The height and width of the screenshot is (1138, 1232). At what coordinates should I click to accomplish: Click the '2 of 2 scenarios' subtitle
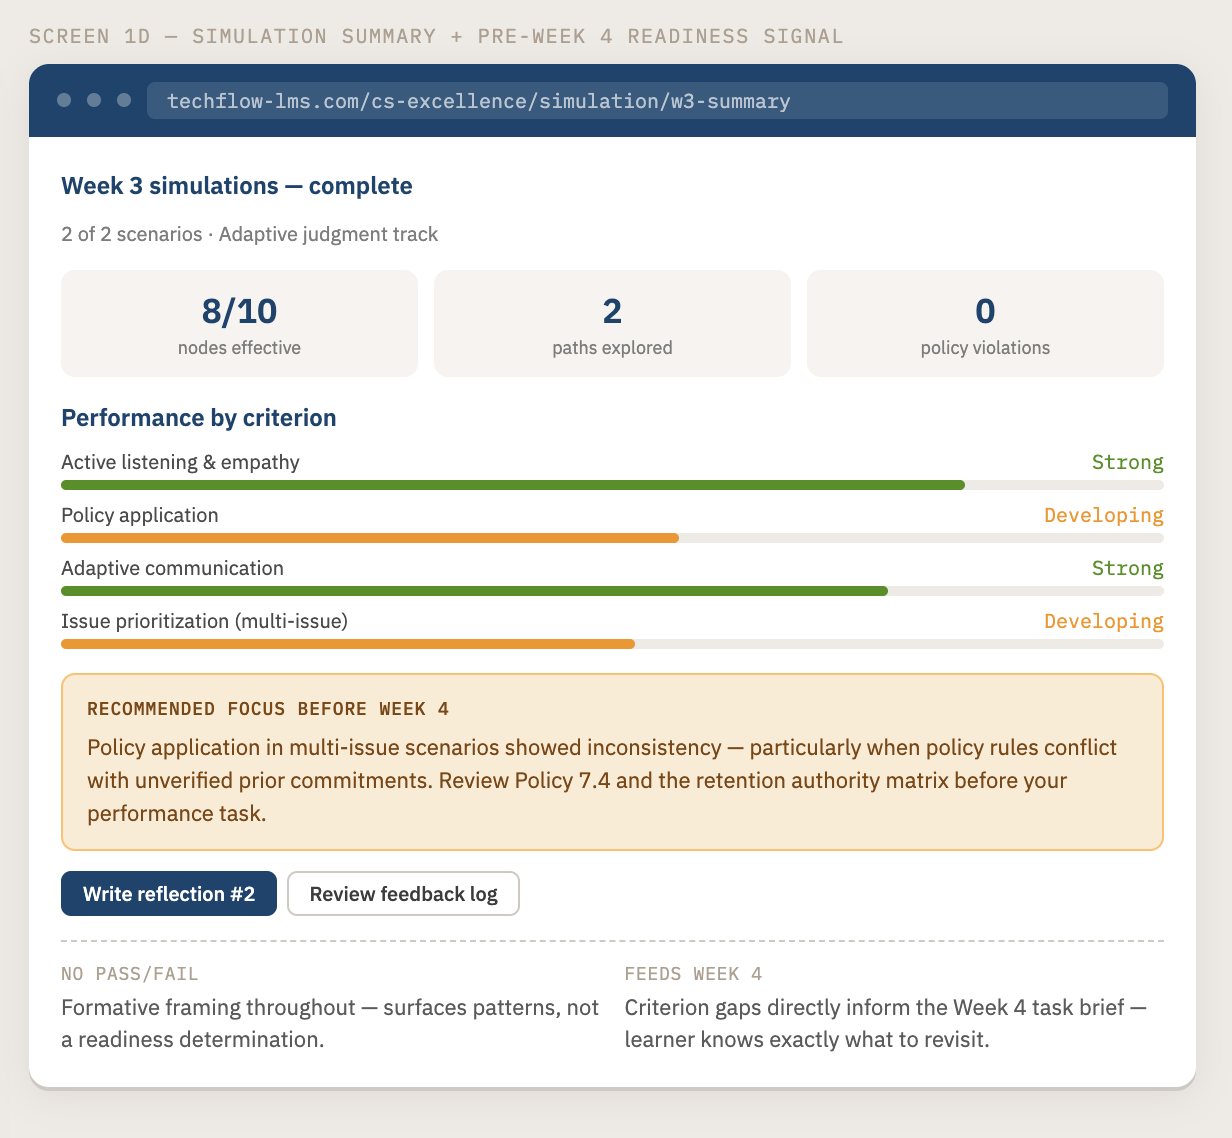[x=249, y=234]
